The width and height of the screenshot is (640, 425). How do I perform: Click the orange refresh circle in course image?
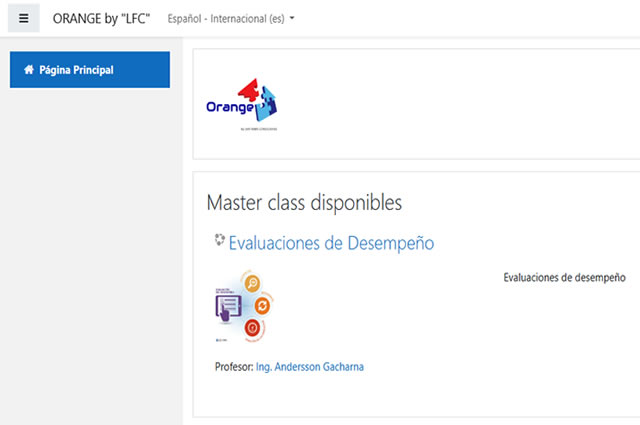(x=263, y=305)
